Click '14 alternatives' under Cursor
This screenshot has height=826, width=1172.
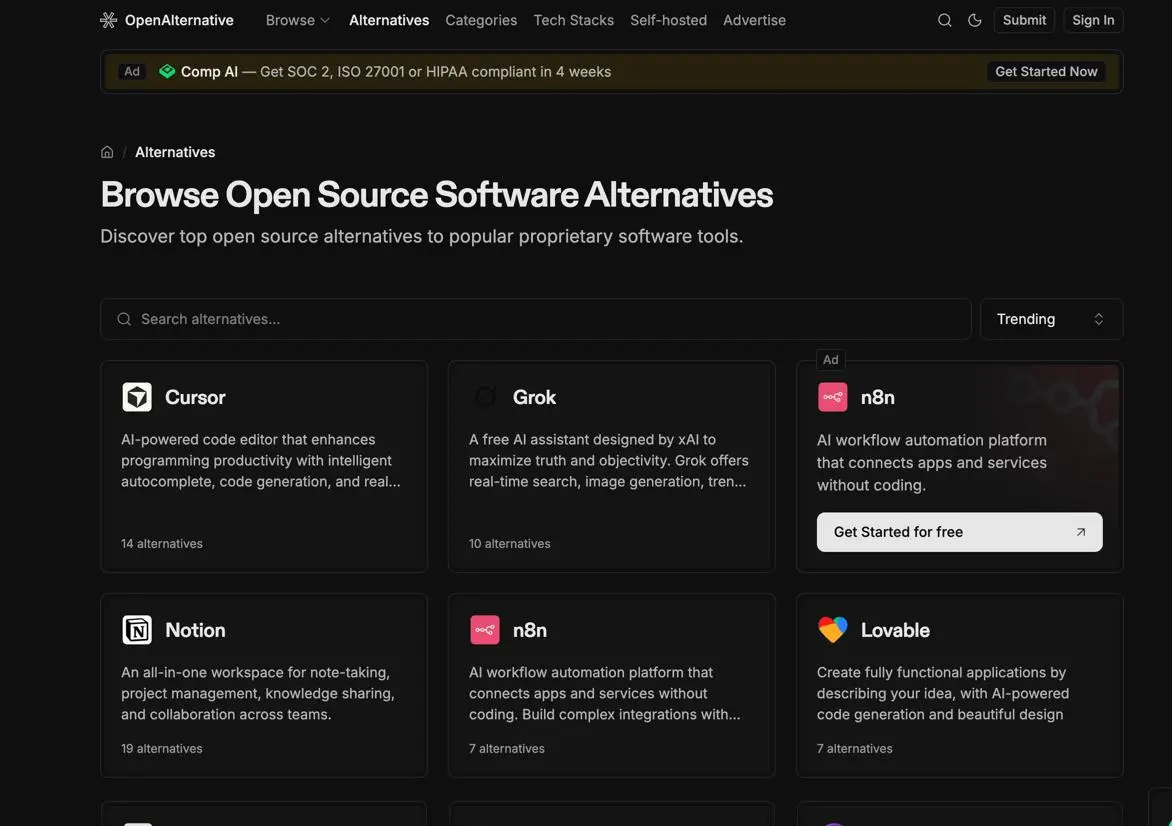pyautogui.click(x=161, y=543)
